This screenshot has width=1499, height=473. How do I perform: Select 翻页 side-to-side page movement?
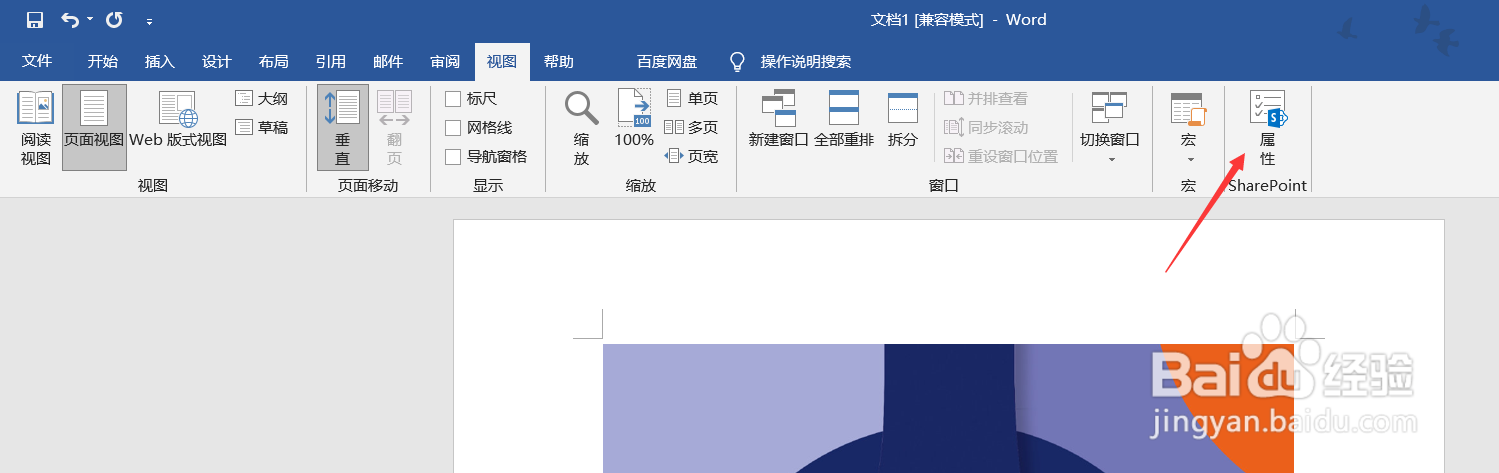click(394, 128)
